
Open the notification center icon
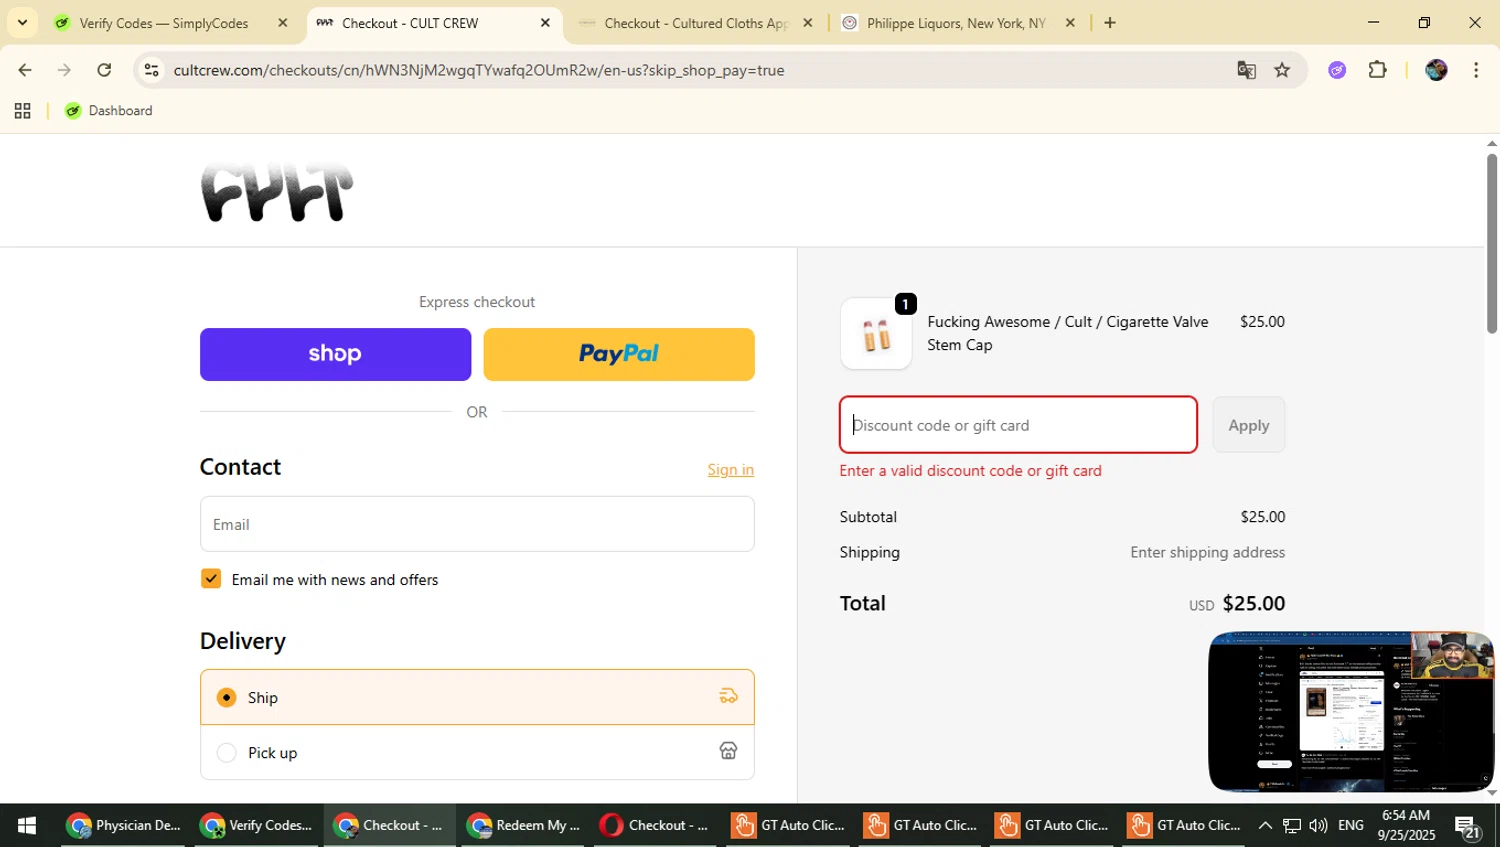click(x=1468, y=826)
